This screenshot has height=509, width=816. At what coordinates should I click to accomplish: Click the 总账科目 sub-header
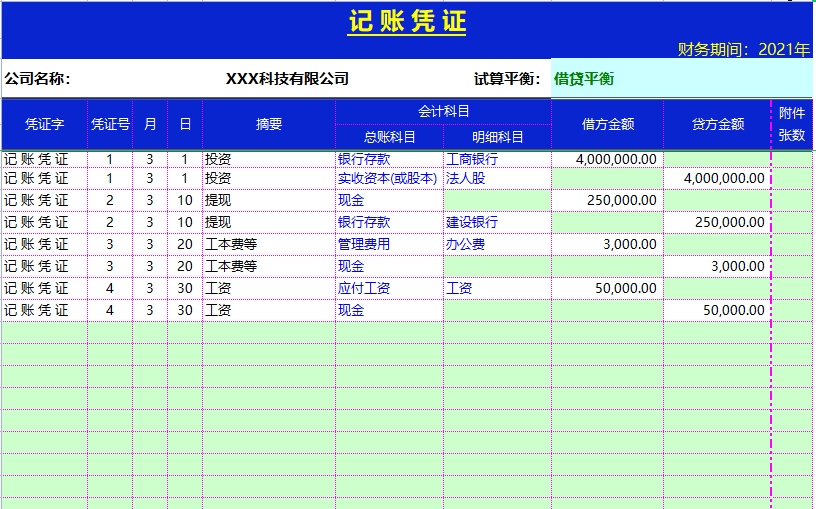coord(389,137)
